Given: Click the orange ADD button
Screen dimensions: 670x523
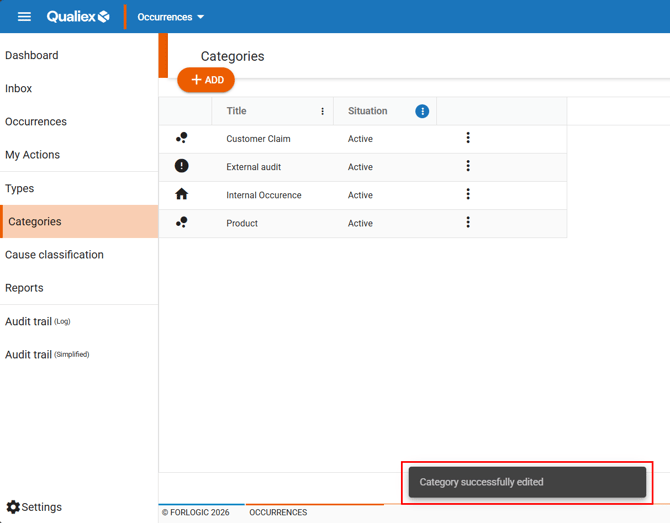Looking at the screenshot, I should point(206,80).
